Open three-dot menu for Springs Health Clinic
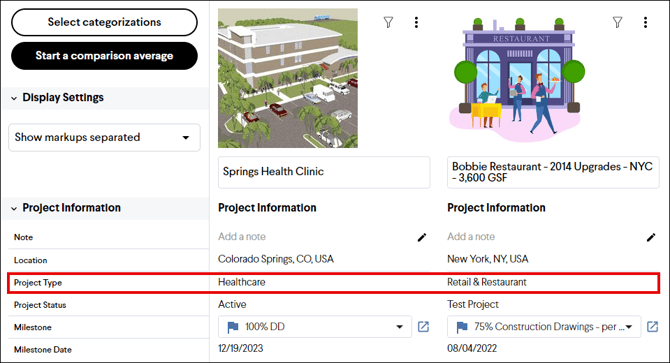Screen dimensions: 670x363 coord(416,22)
